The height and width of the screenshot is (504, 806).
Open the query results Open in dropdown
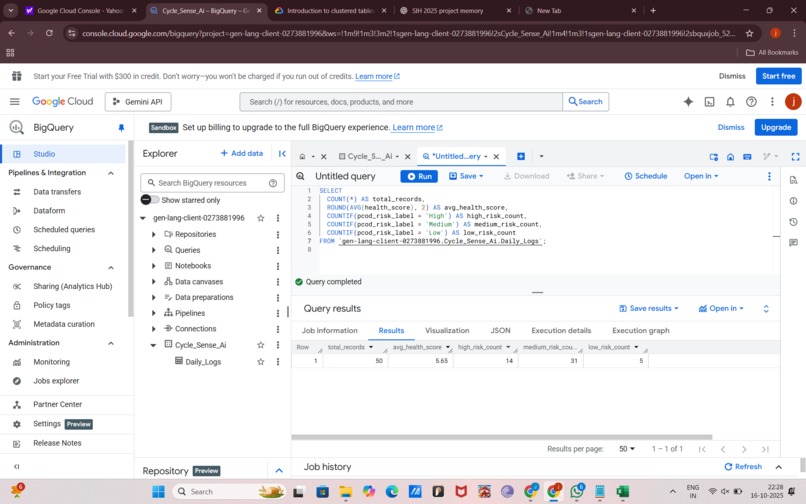(721, 308)
